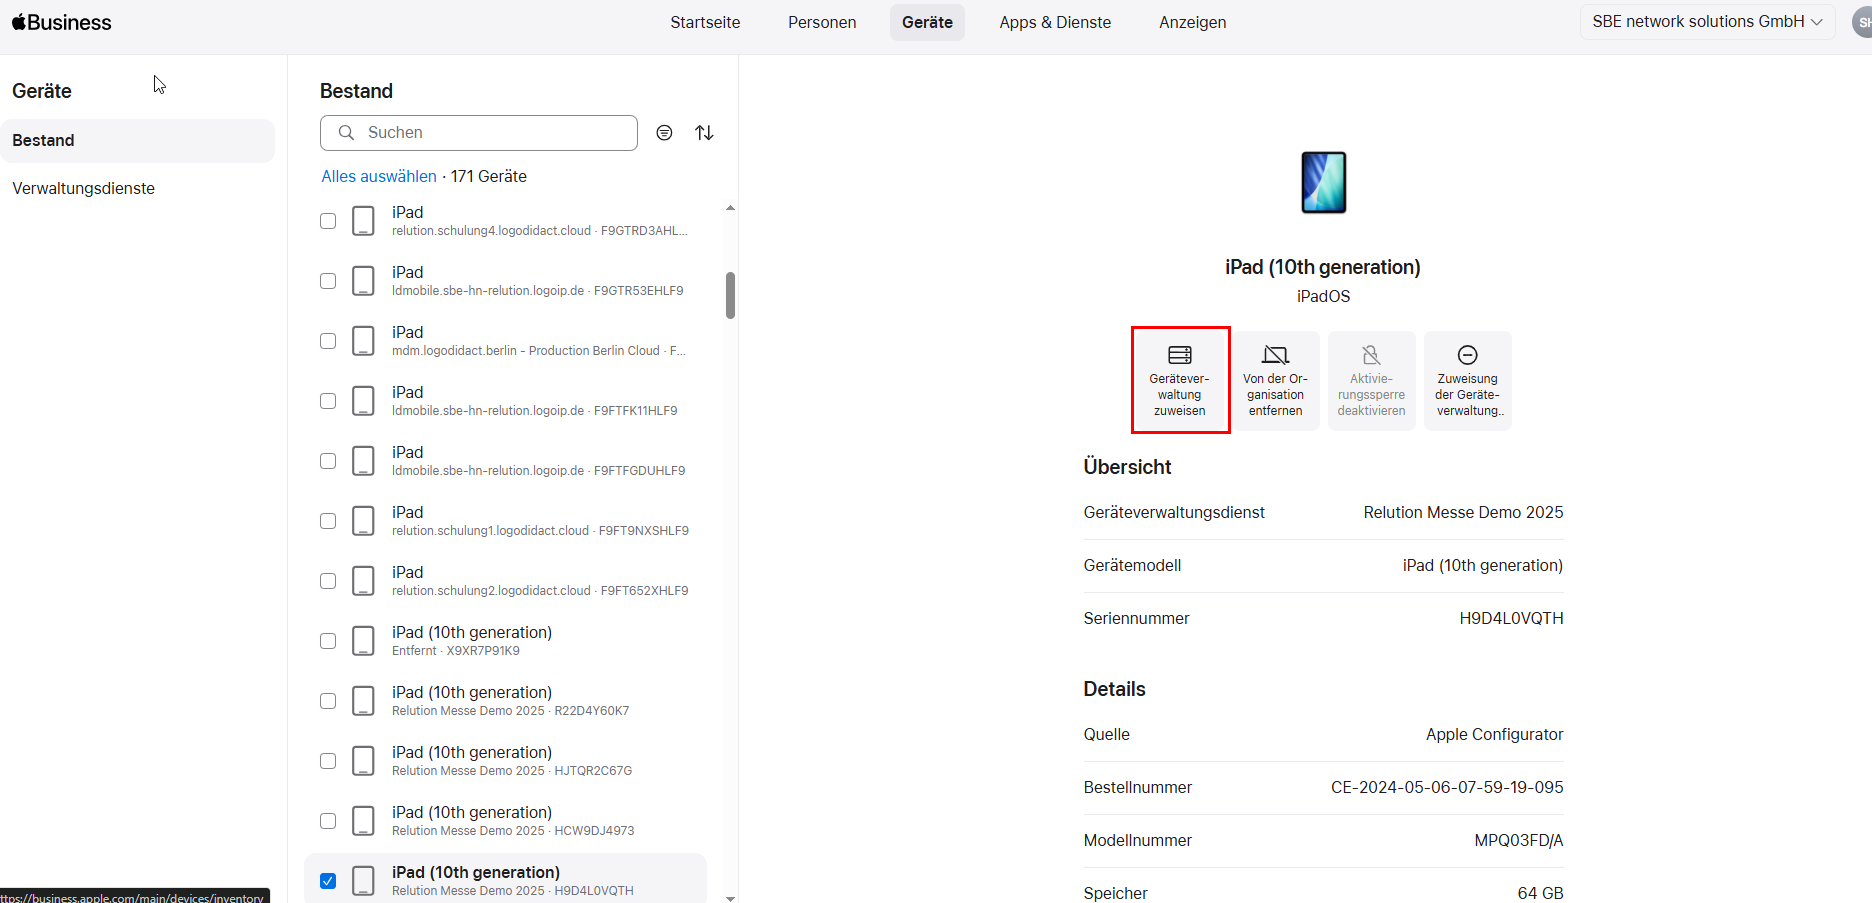The image size is (1872, 903).
Task: Click the Apple Configurator source value
Action: [1494, 735]
